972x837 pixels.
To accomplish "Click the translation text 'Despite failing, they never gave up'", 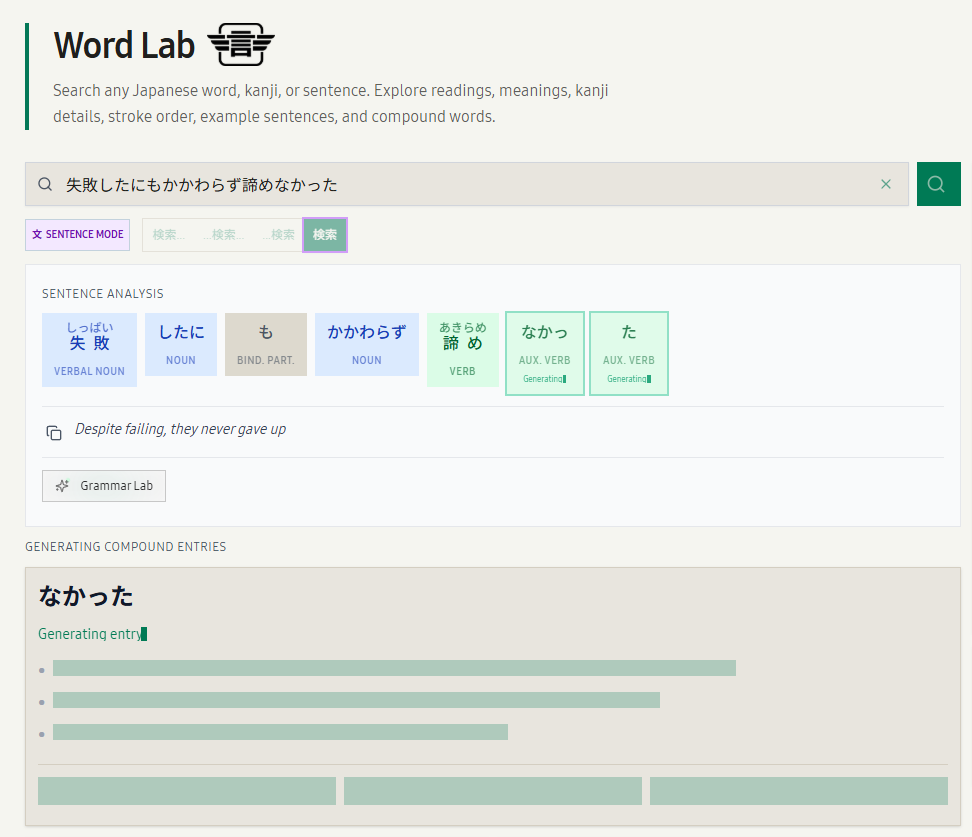I will click(180, 429).
